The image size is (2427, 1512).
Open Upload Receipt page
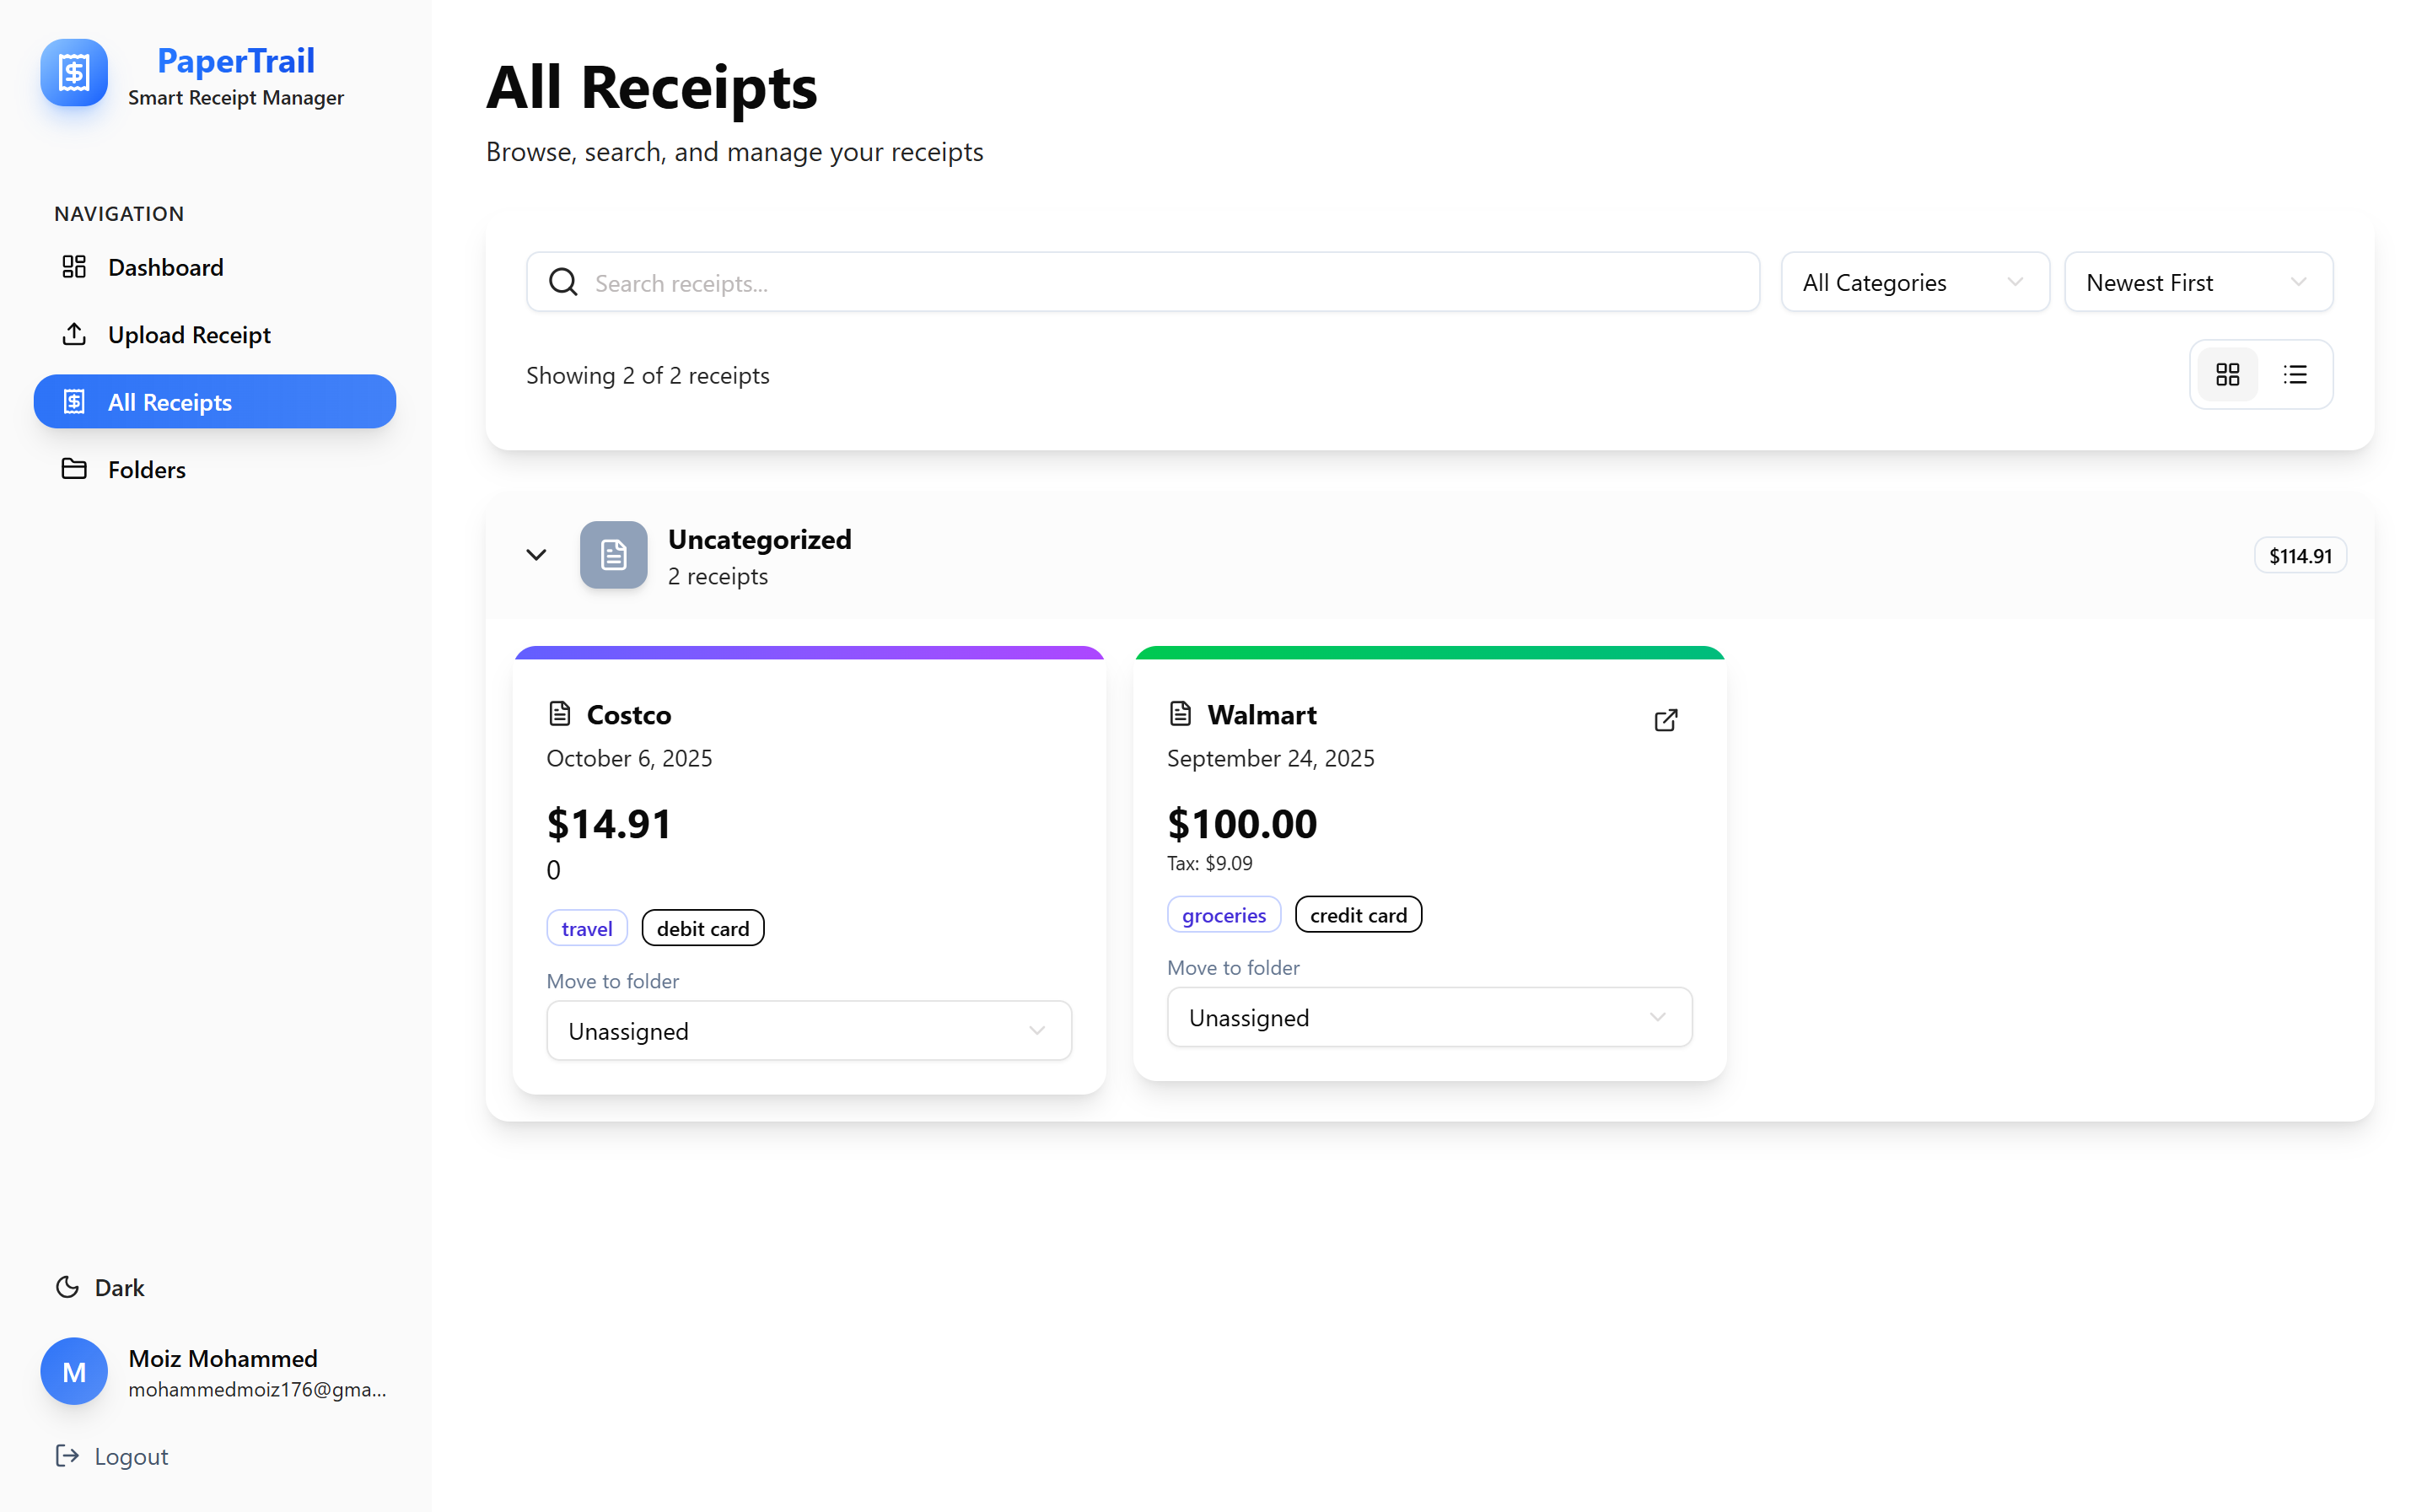coord(188,335)
